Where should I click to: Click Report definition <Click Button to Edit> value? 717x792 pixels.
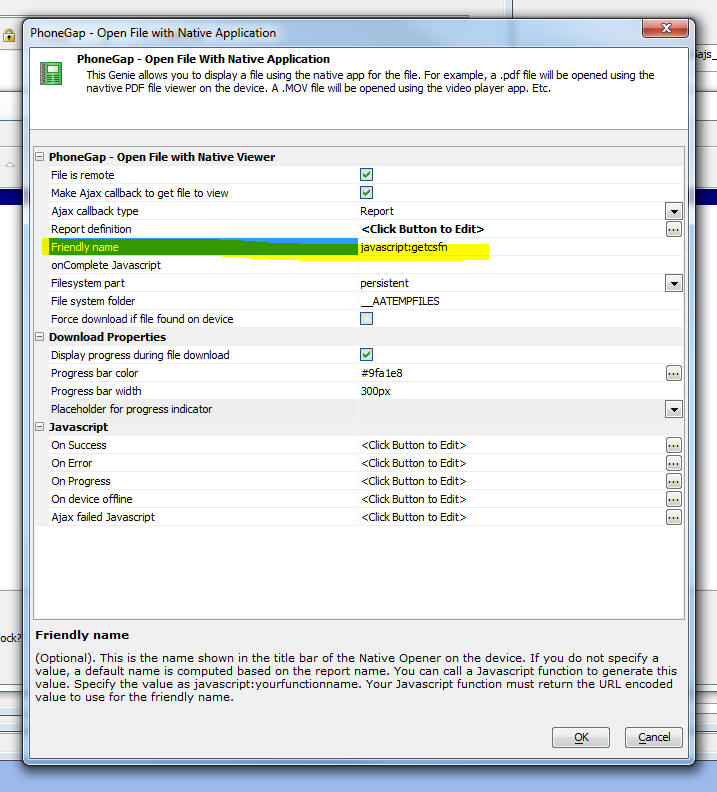423,229
